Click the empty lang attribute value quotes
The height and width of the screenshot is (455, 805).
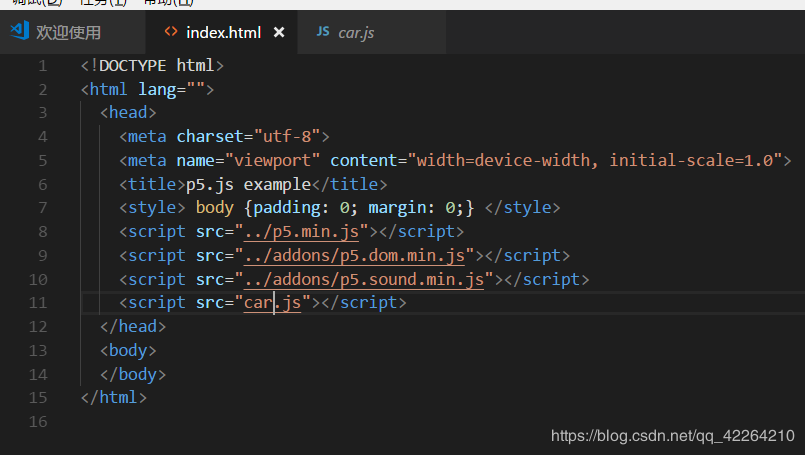pos(196,90)
